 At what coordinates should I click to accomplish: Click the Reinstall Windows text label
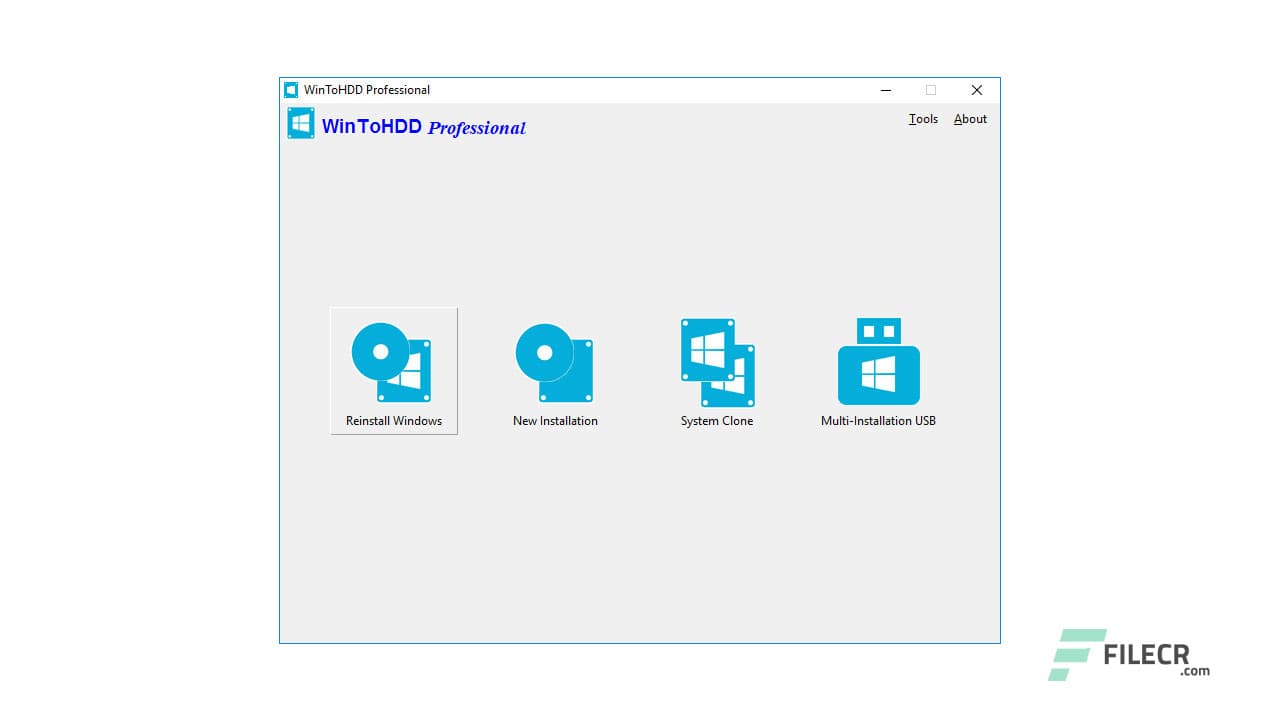click(393, 420)
